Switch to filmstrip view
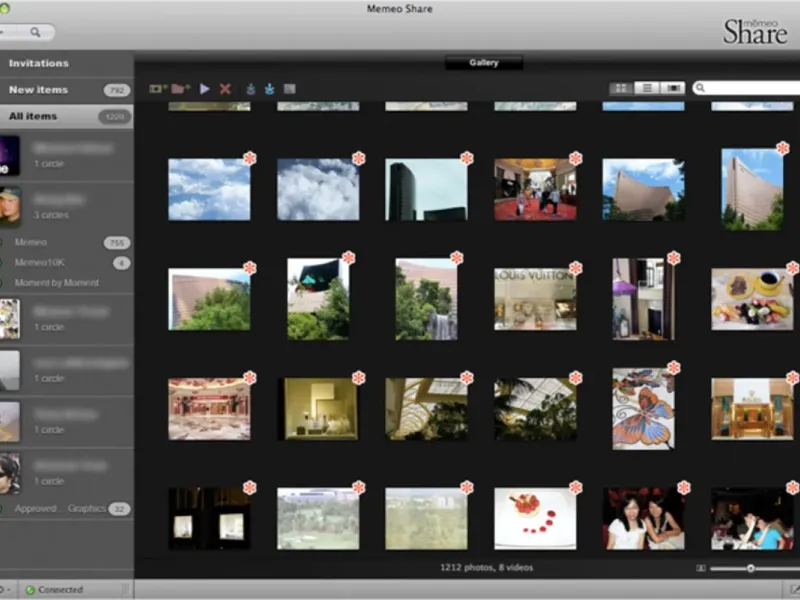The image size is (800, 600). [672, 88]
